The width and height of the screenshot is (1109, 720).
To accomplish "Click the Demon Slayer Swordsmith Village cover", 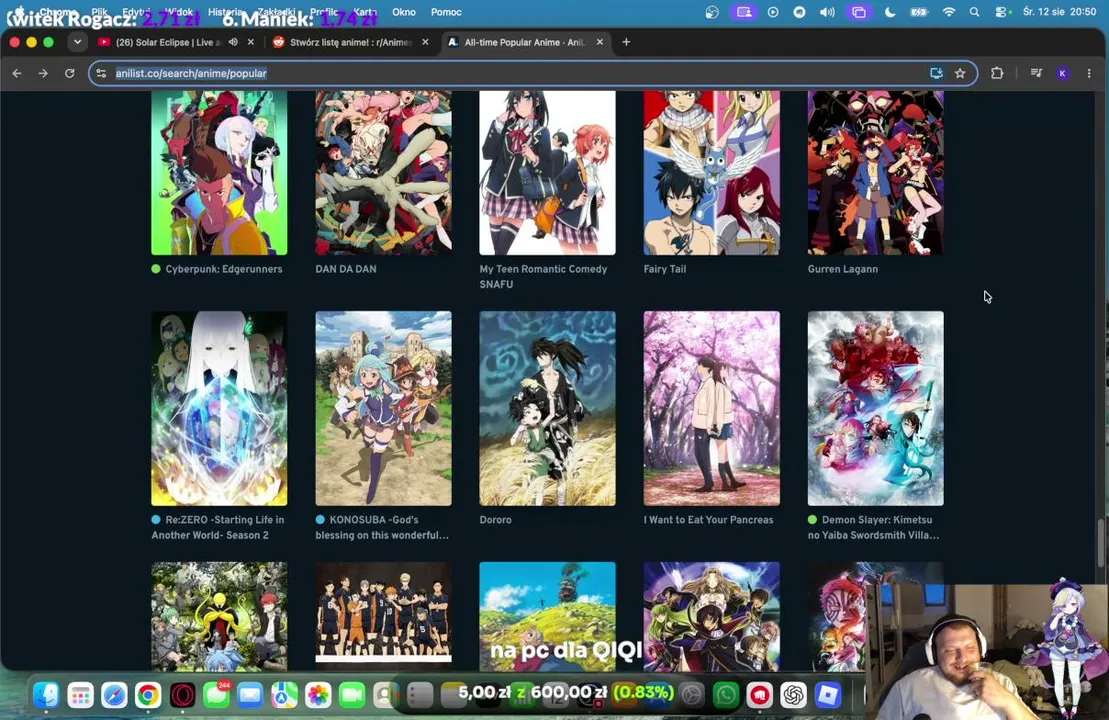I will [x=876, y=408].
